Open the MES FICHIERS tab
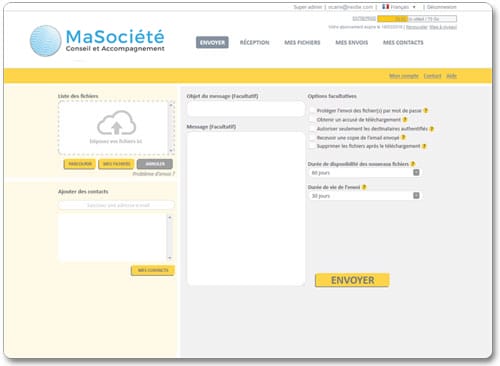500x366 pixels. pyautogui.click(x=302, y=42)
